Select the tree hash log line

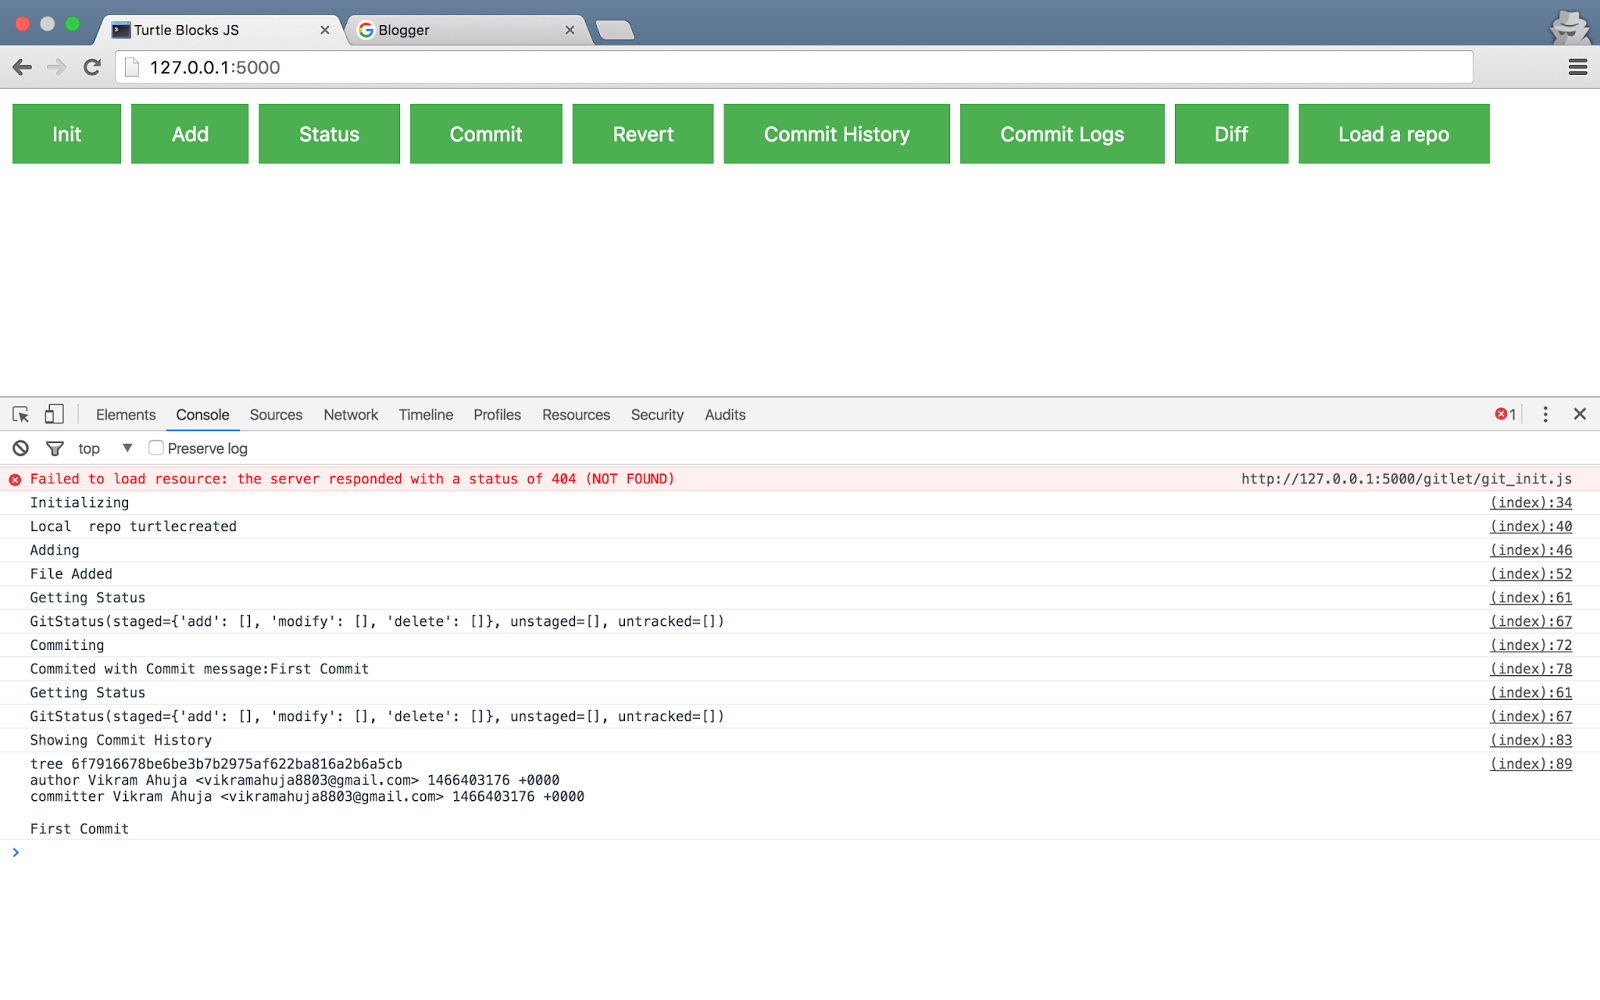click(216, 764)
